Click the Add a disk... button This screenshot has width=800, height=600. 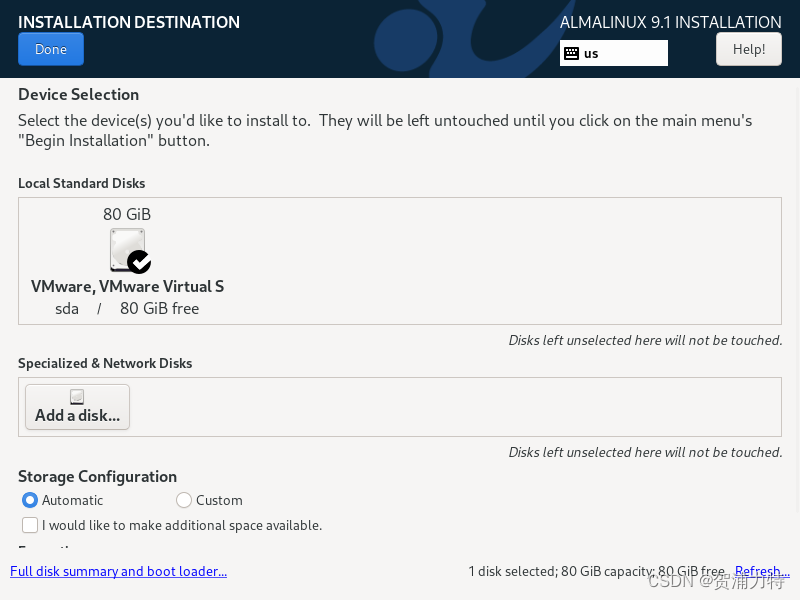(x=78, y=407)
